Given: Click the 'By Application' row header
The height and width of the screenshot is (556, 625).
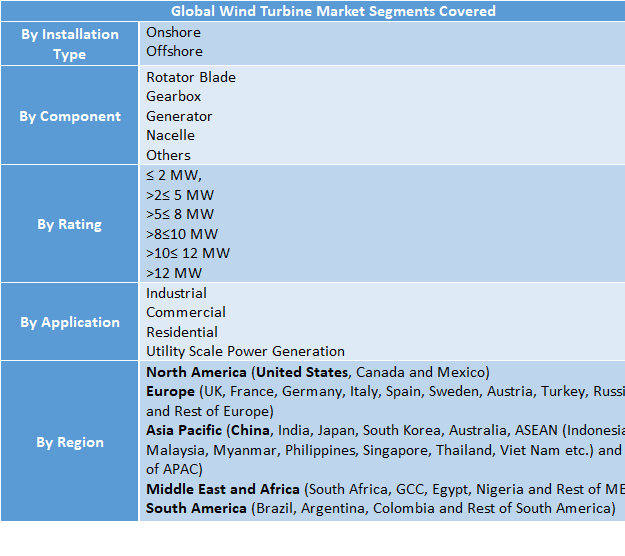Looking at the screenshot, I should pos(70,322).
